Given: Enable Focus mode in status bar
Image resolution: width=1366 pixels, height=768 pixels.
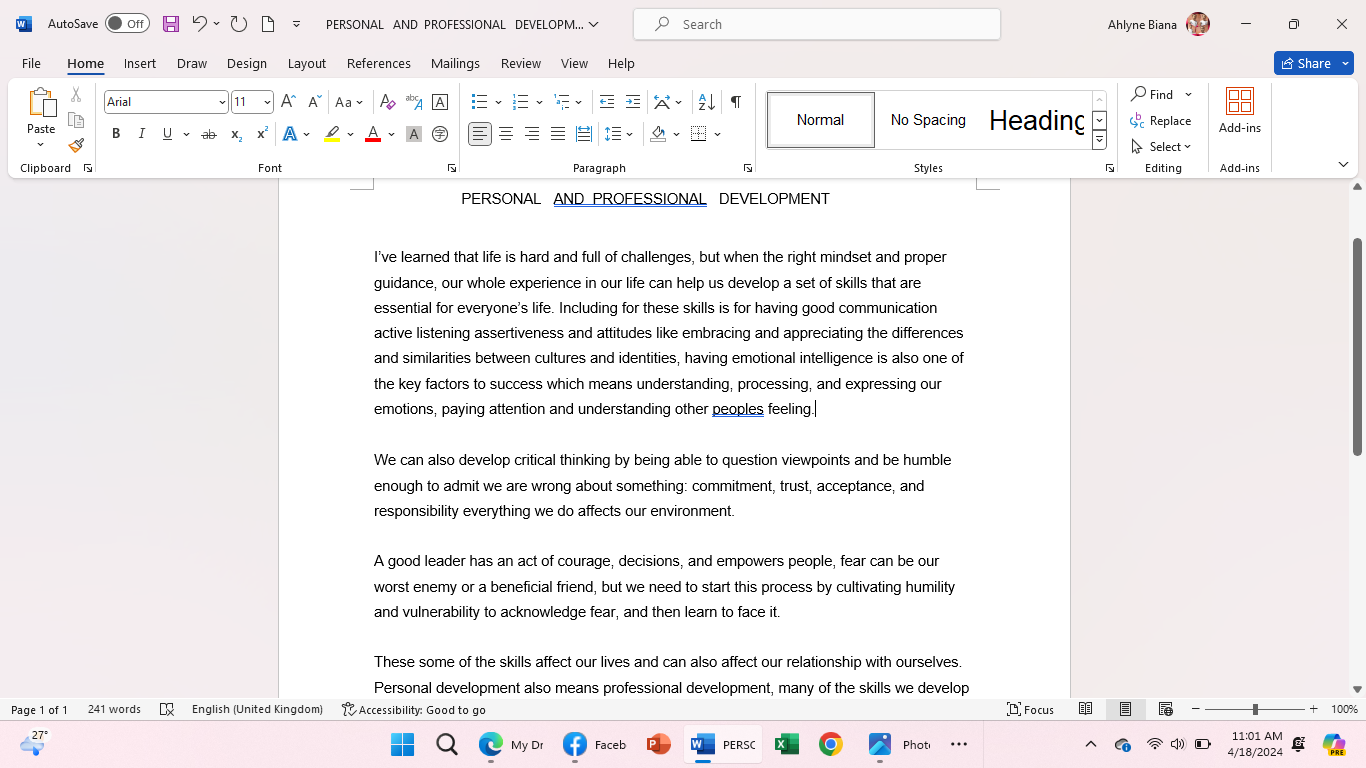Looking at the screenshot, I should pos(1031,710).
